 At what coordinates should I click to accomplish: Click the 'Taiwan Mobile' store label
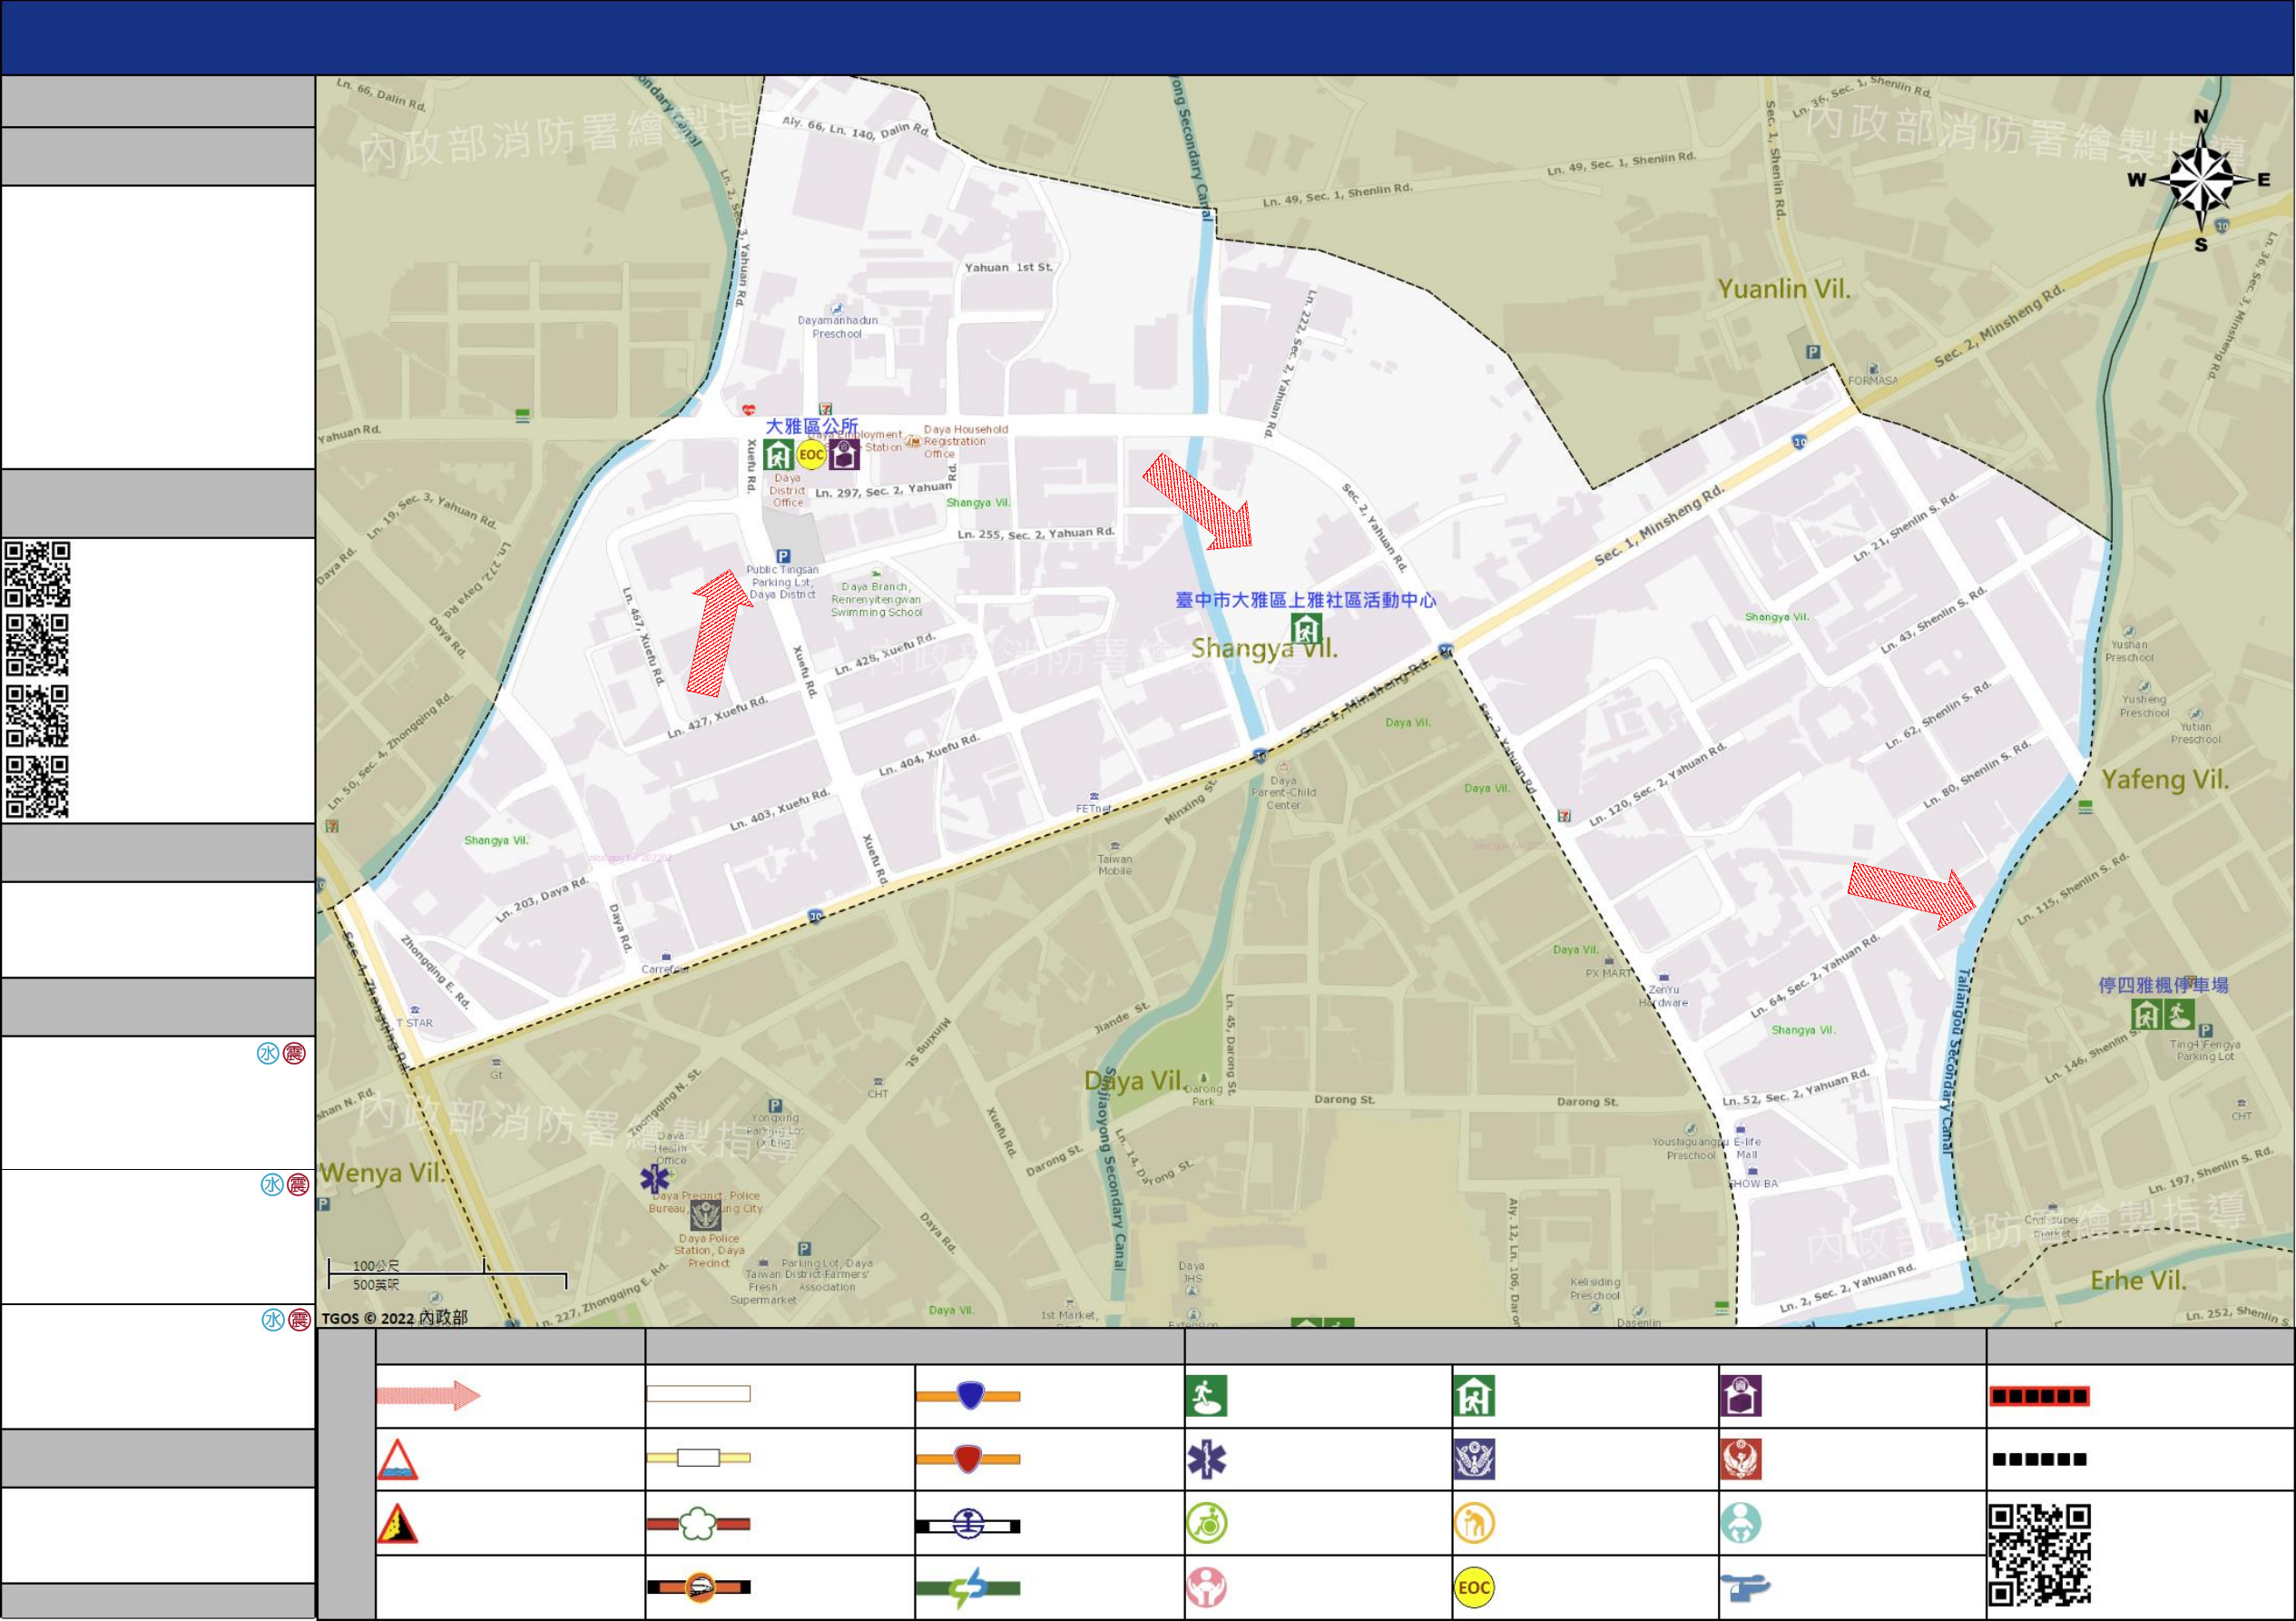click(x=1115, y=865)
